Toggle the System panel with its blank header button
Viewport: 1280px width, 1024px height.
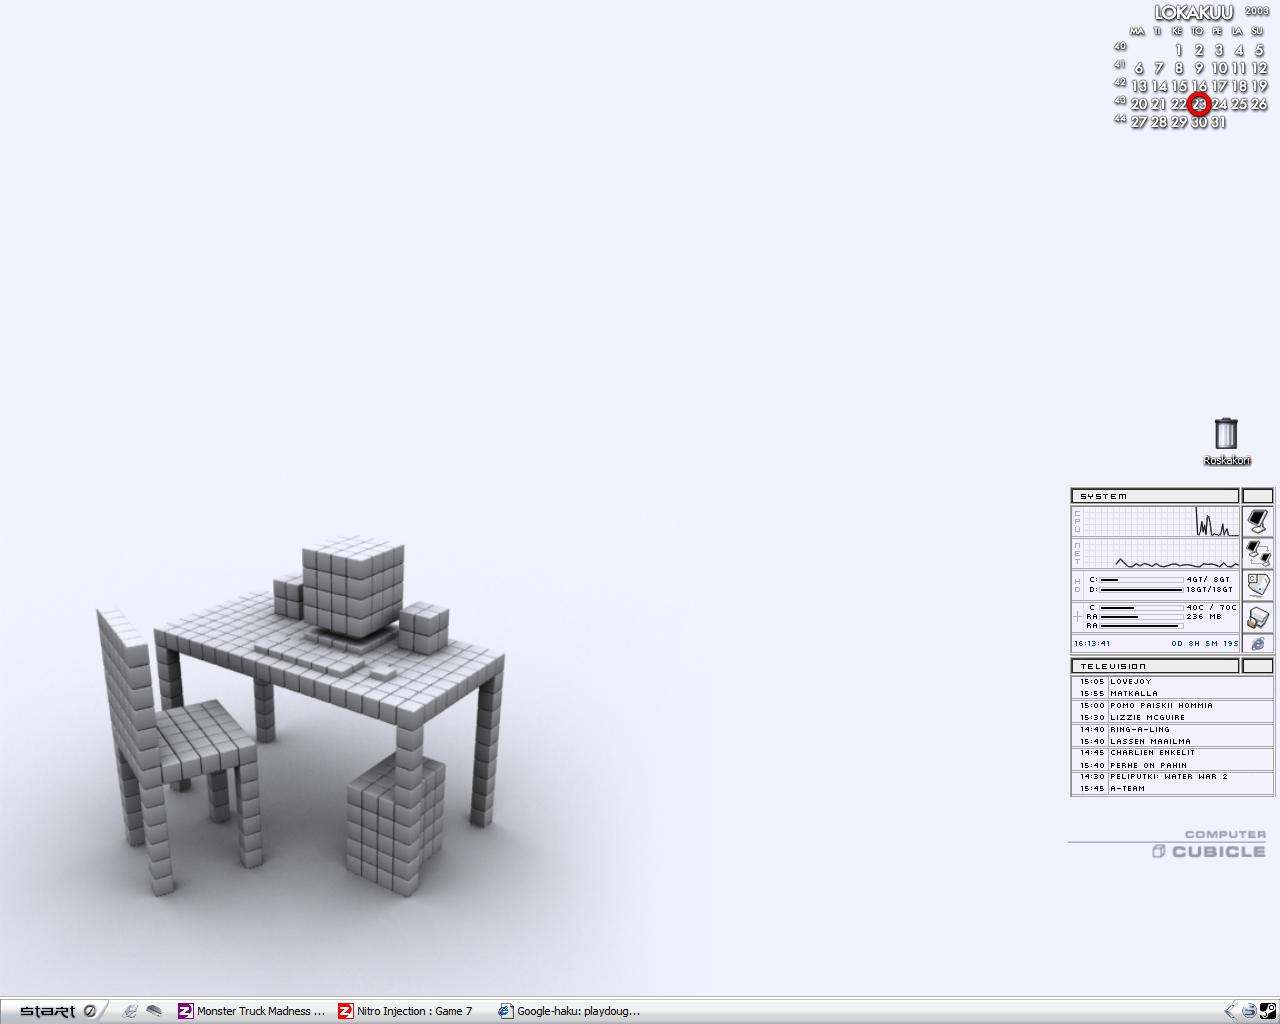1257,496
